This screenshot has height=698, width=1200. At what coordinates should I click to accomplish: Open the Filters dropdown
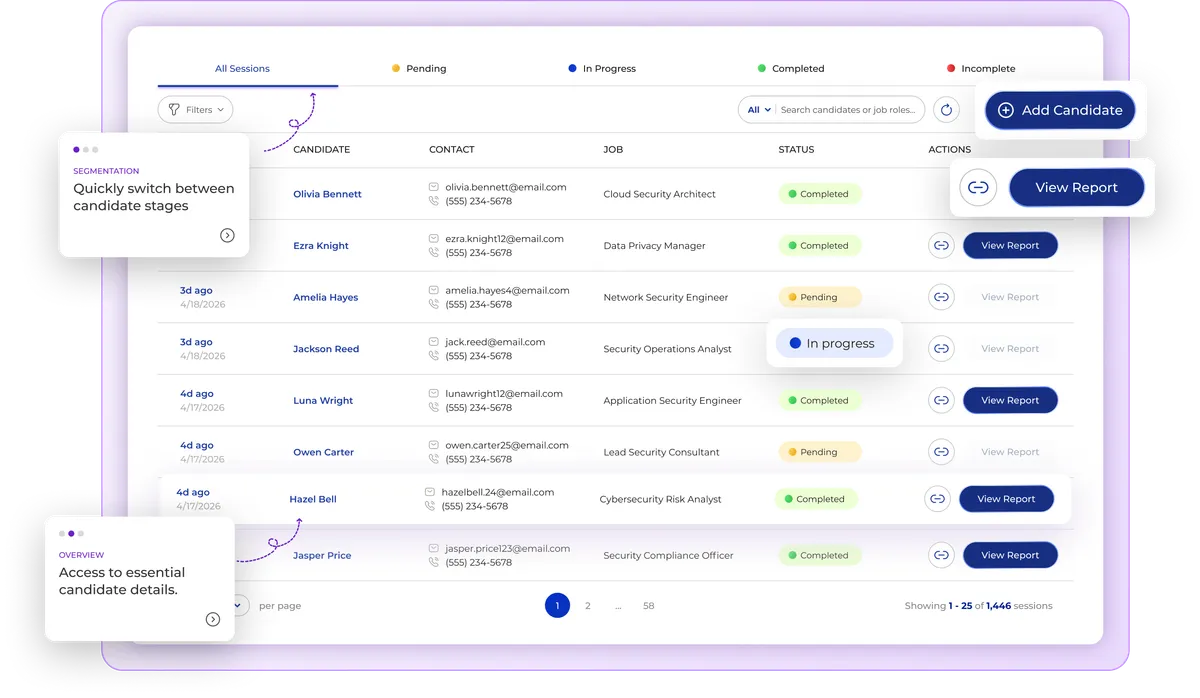coord(196,110)
